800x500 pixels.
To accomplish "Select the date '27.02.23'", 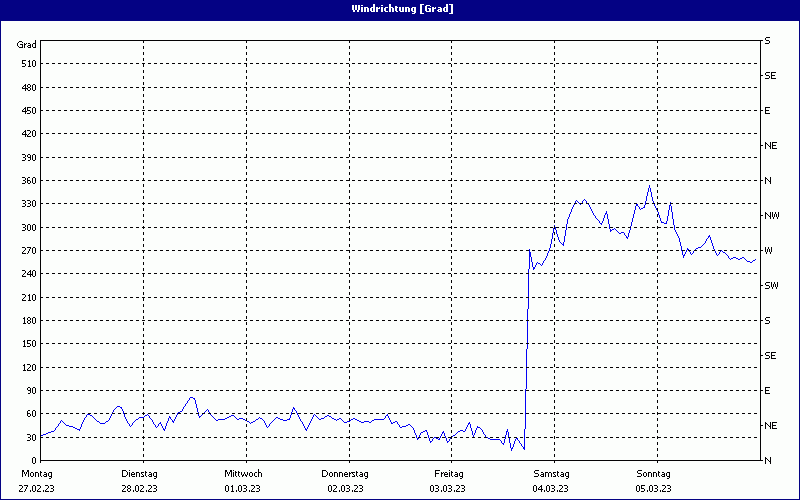I will click(36, 489).
